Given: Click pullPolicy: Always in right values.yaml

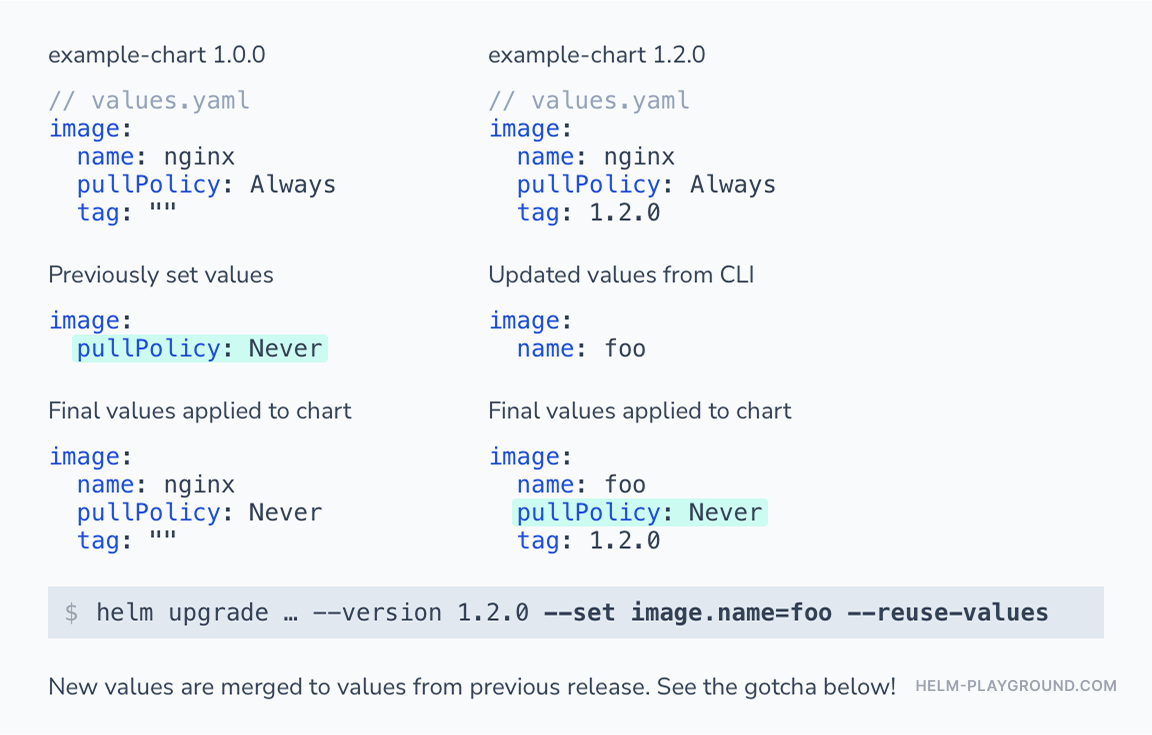Looking at the screenshot, I should click(647, 184).
